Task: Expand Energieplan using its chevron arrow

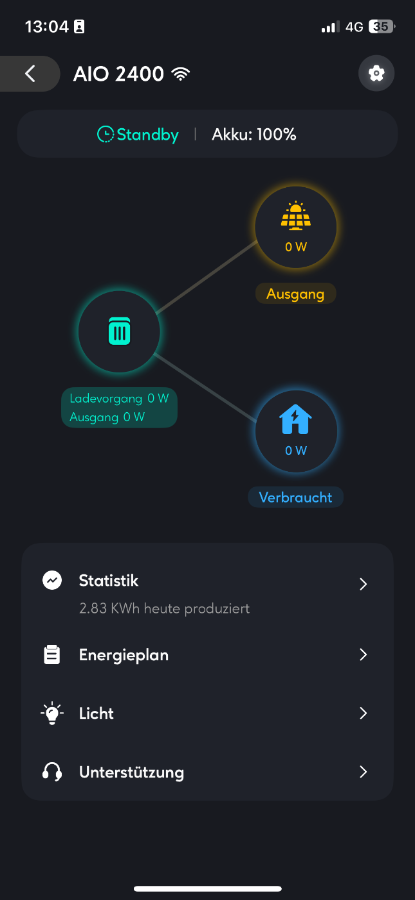Action: (363, 655)
